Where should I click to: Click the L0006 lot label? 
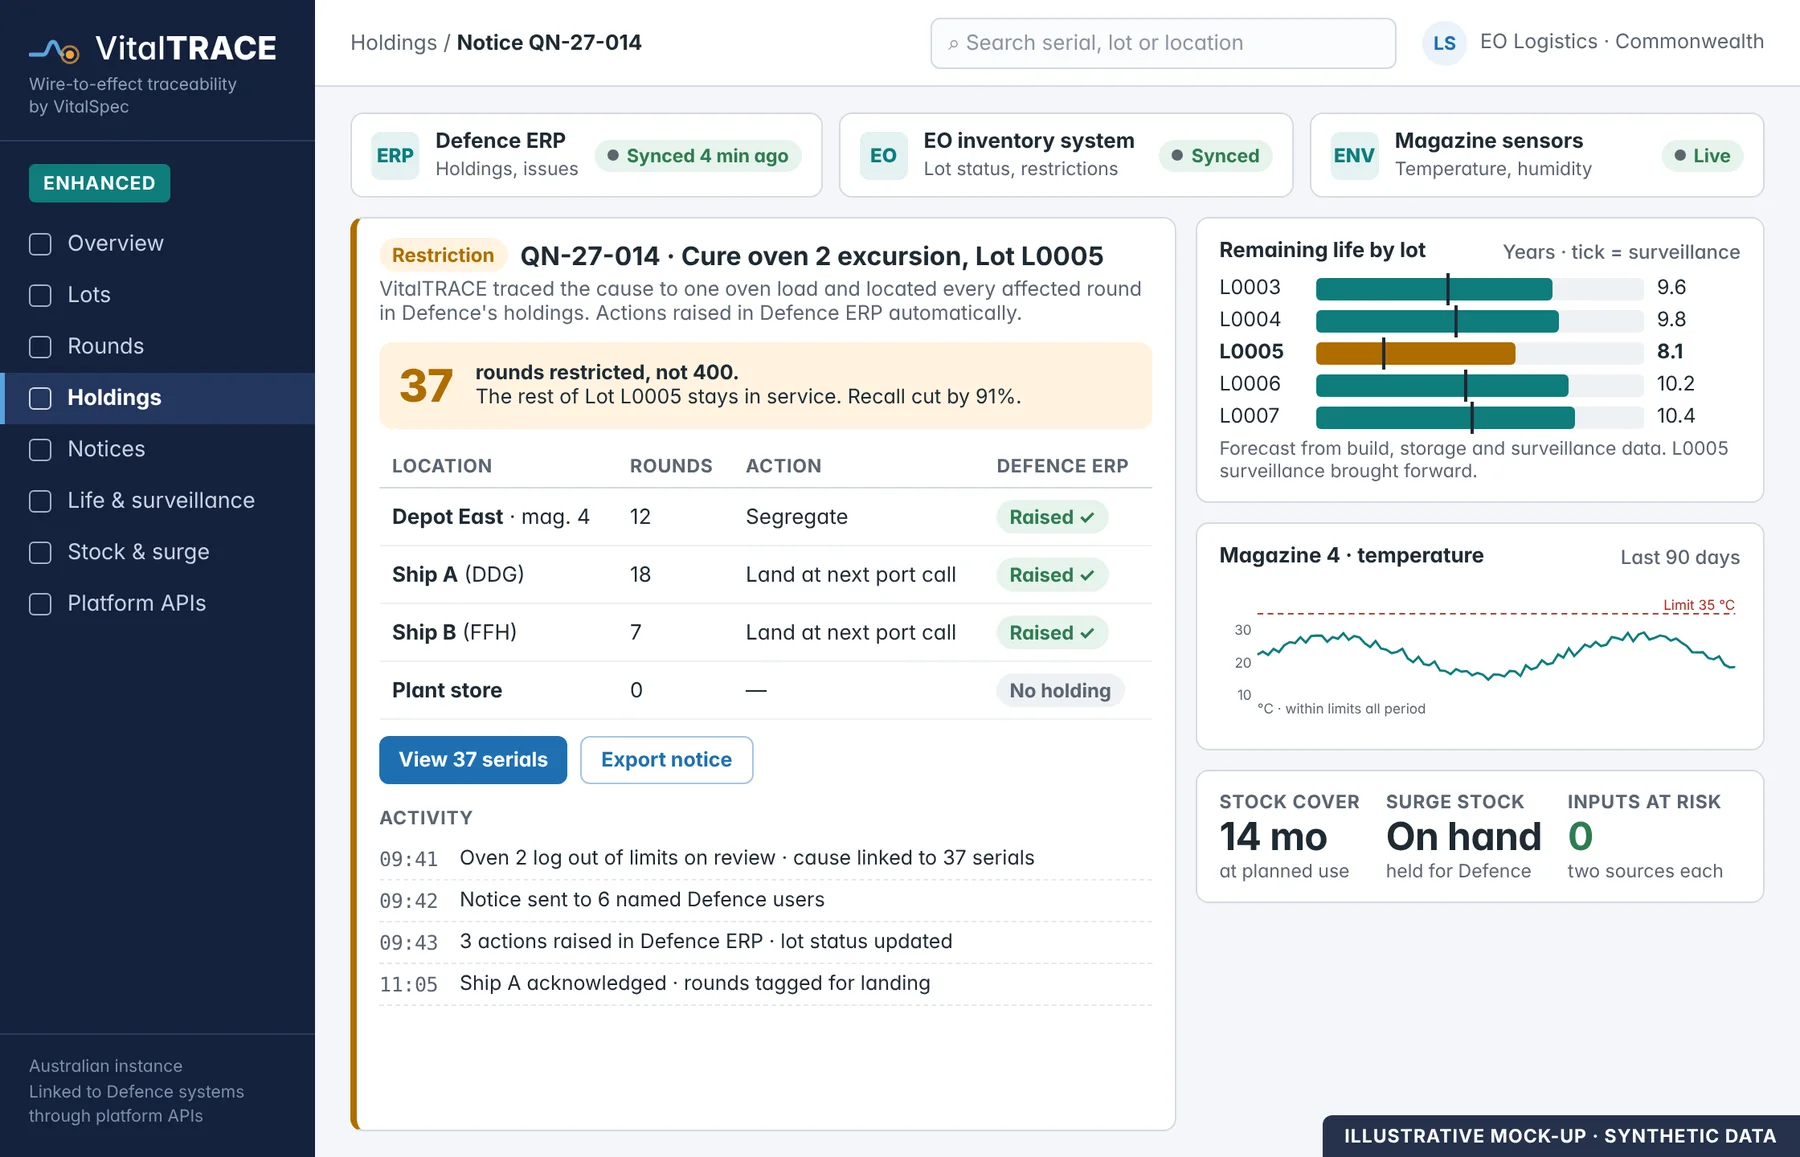[1250, 384]
